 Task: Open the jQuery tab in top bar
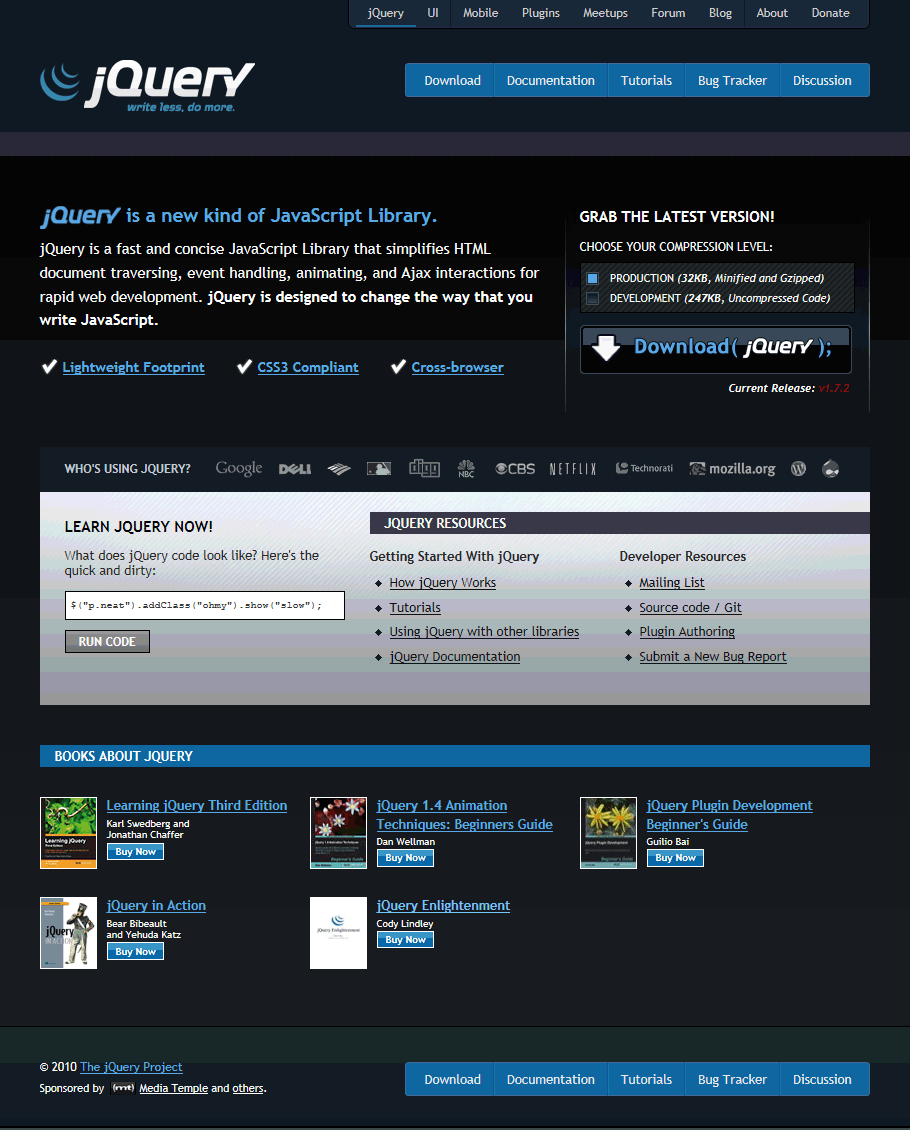point(385,13)
